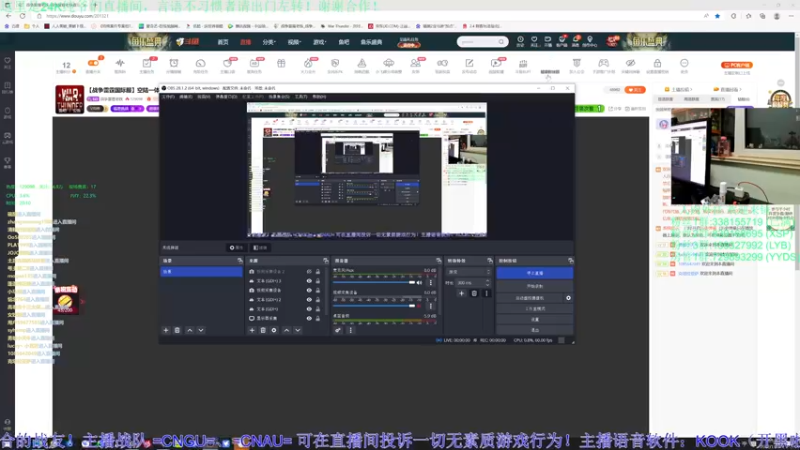Open Audio Mixer footer three-dot menu
Screen dimensions: 800x450
[351, 330]
